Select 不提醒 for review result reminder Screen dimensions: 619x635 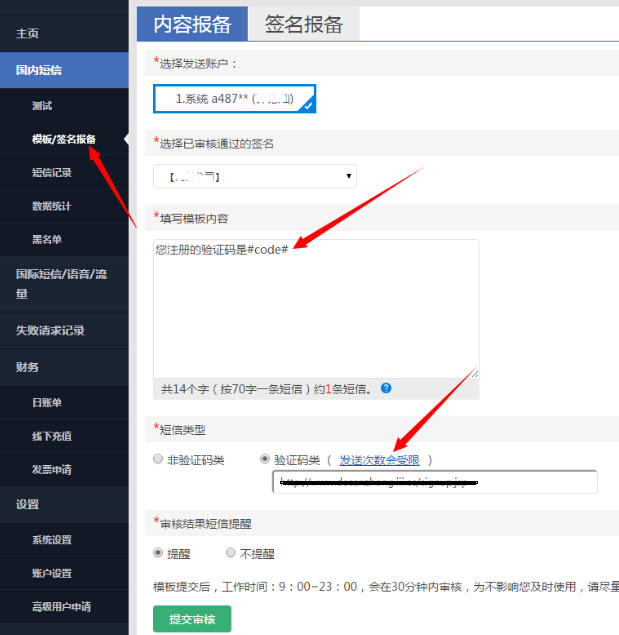tap(231, 553)
